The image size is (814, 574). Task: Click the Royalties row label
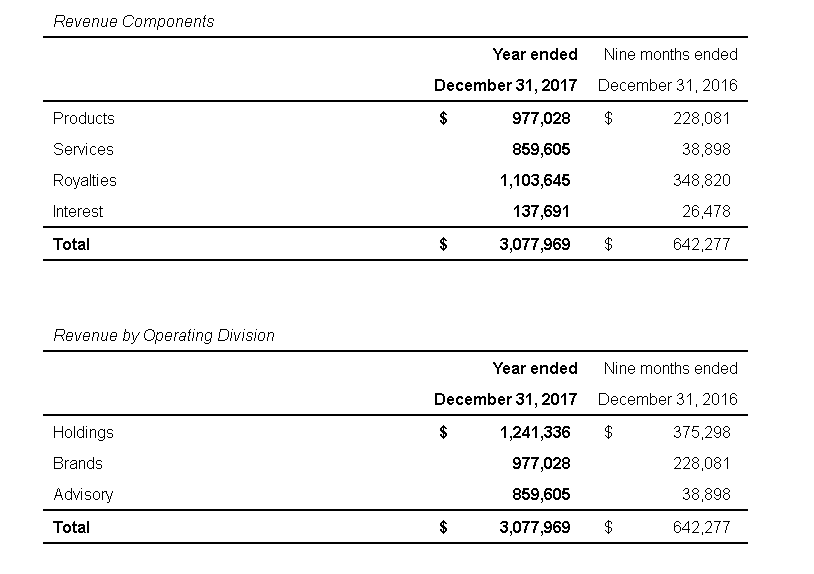[x=85, y=180]
